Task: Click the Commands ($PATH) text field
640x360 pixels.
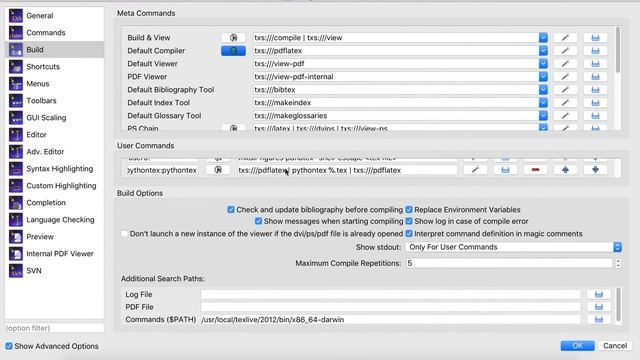Action: 391,320
